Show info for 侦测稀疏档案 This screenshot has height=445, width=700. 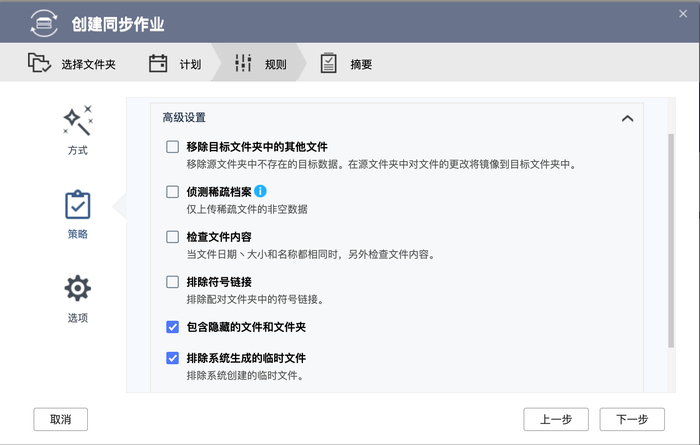click(261, 190)
